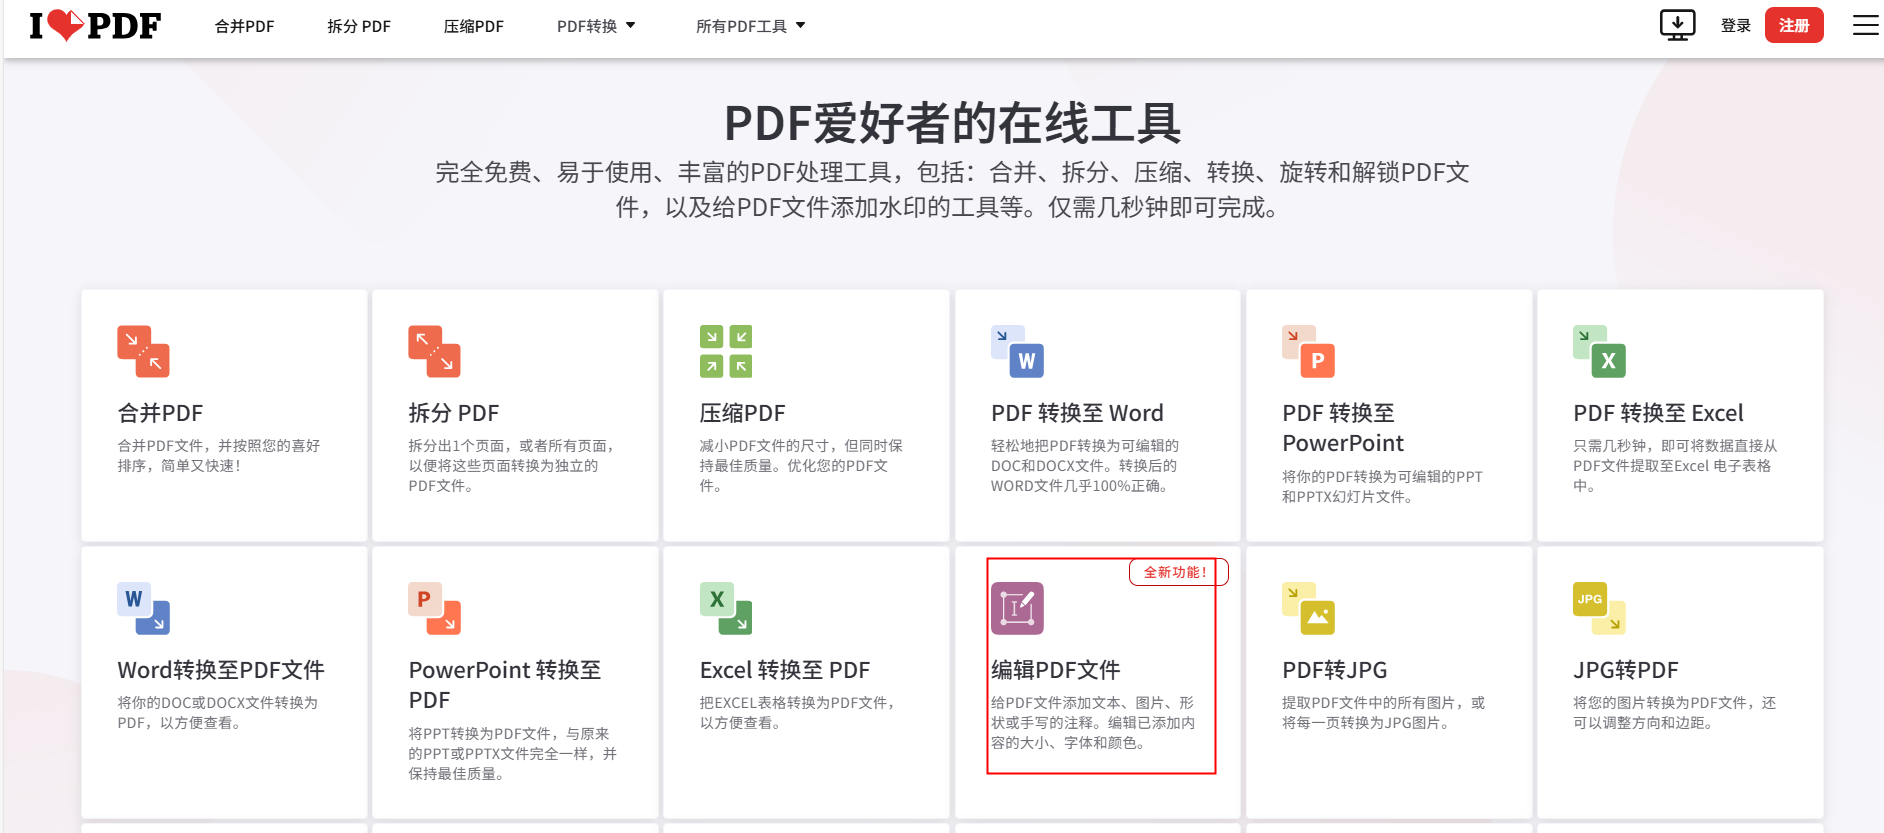
Task: Click the PDF 转换至 PowerPoint icon
Action: pos(1308,351)
